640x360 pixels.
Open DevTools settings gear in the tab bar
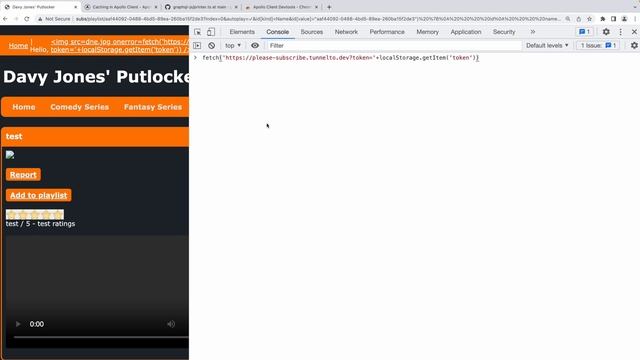606,32
